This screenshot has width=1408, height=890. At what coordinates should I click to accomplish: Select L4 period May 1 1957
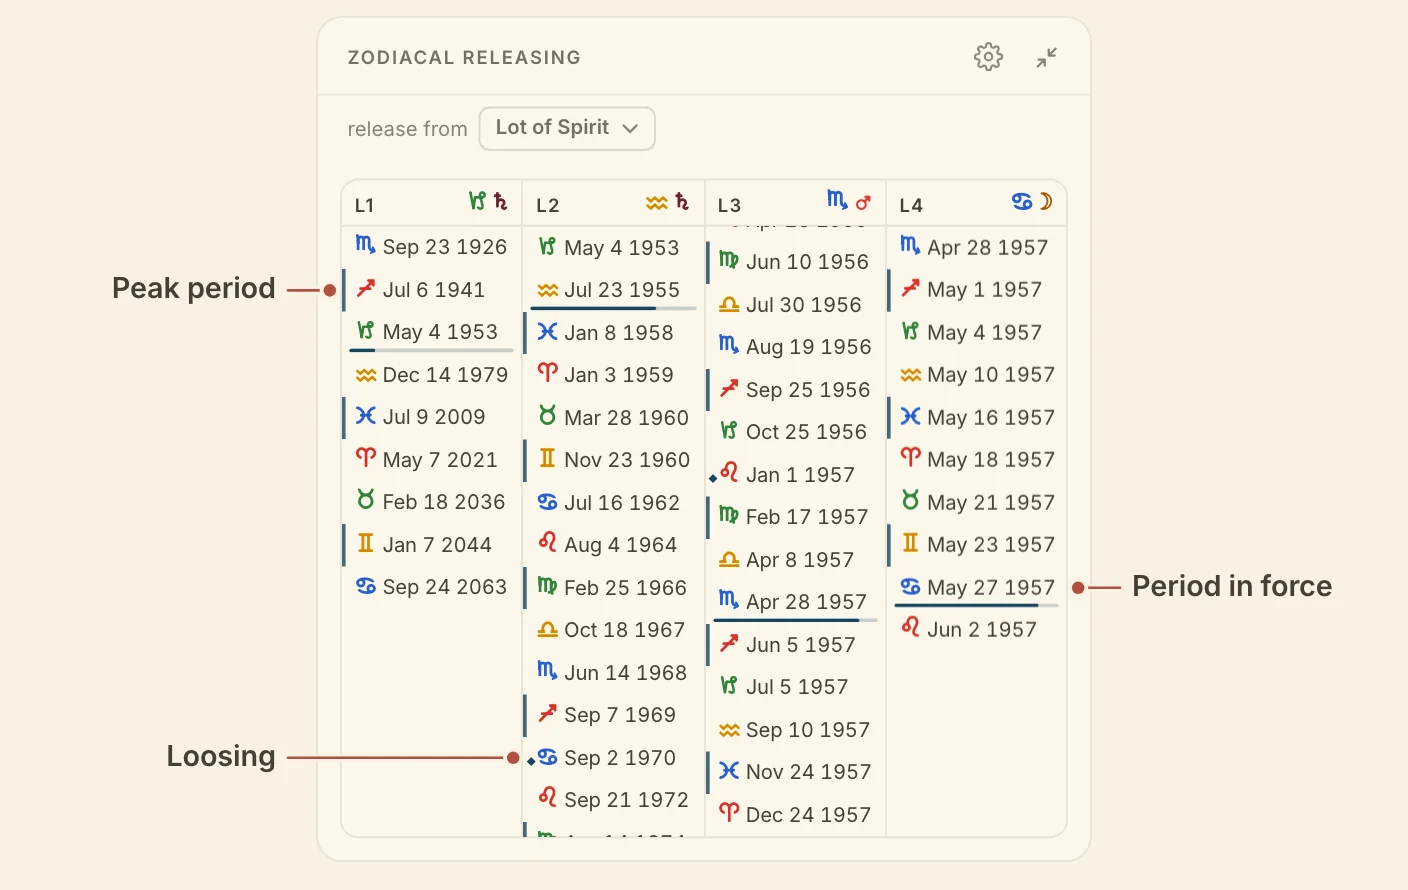pos(977,290)
